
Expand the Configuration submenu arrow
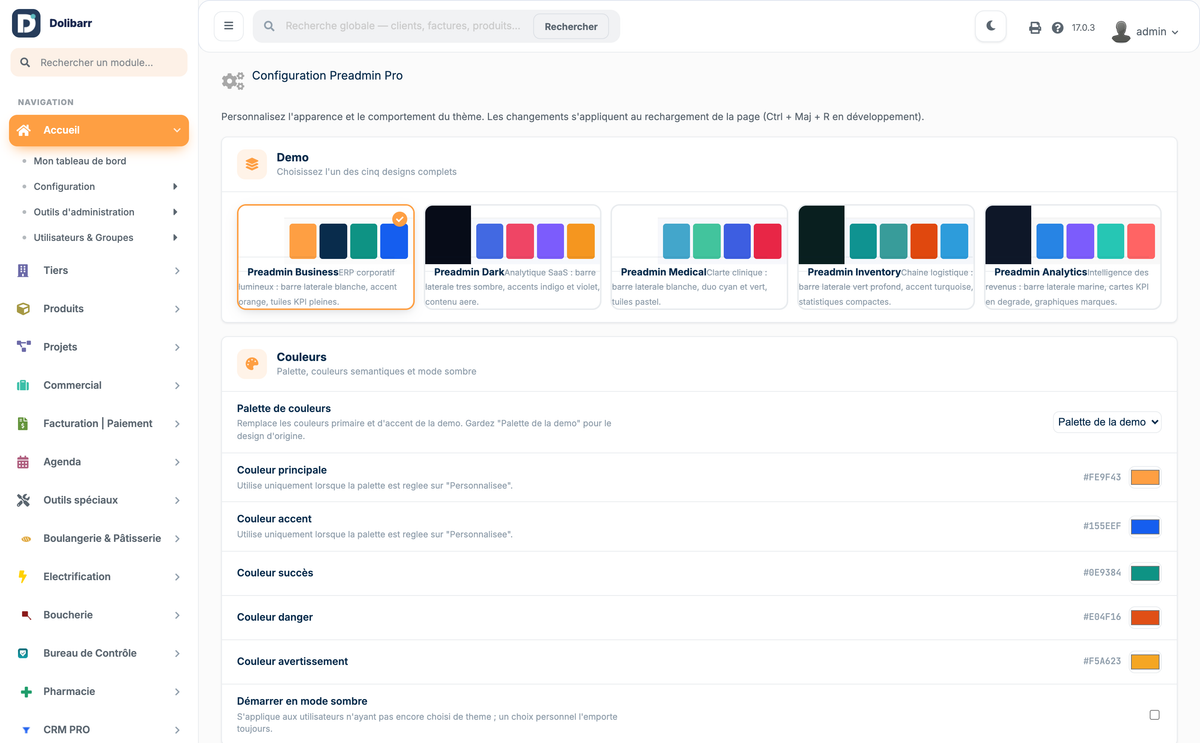(x=175, y=187)
